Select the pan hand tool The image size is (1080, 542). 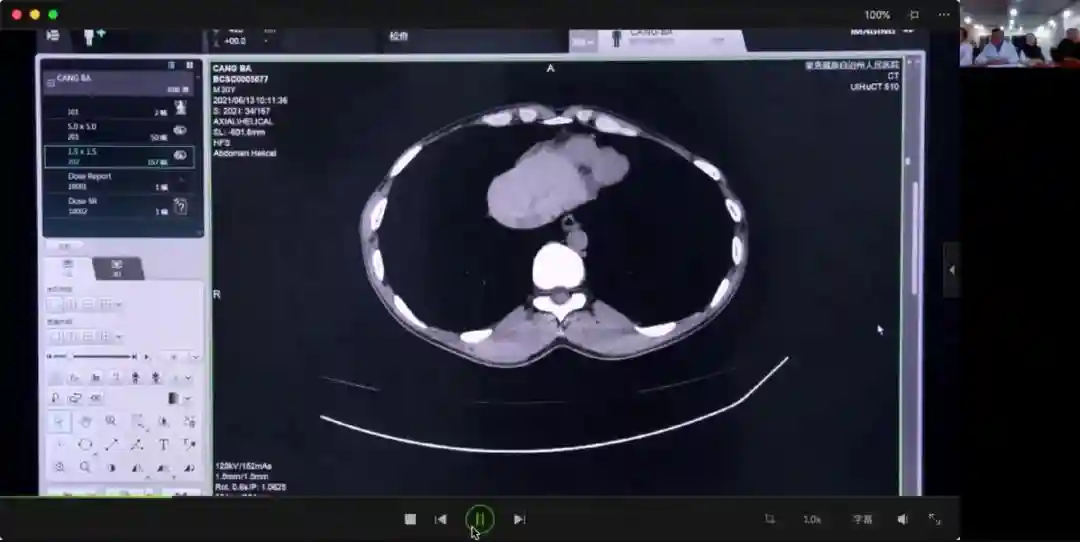click(x=85, y=421)
